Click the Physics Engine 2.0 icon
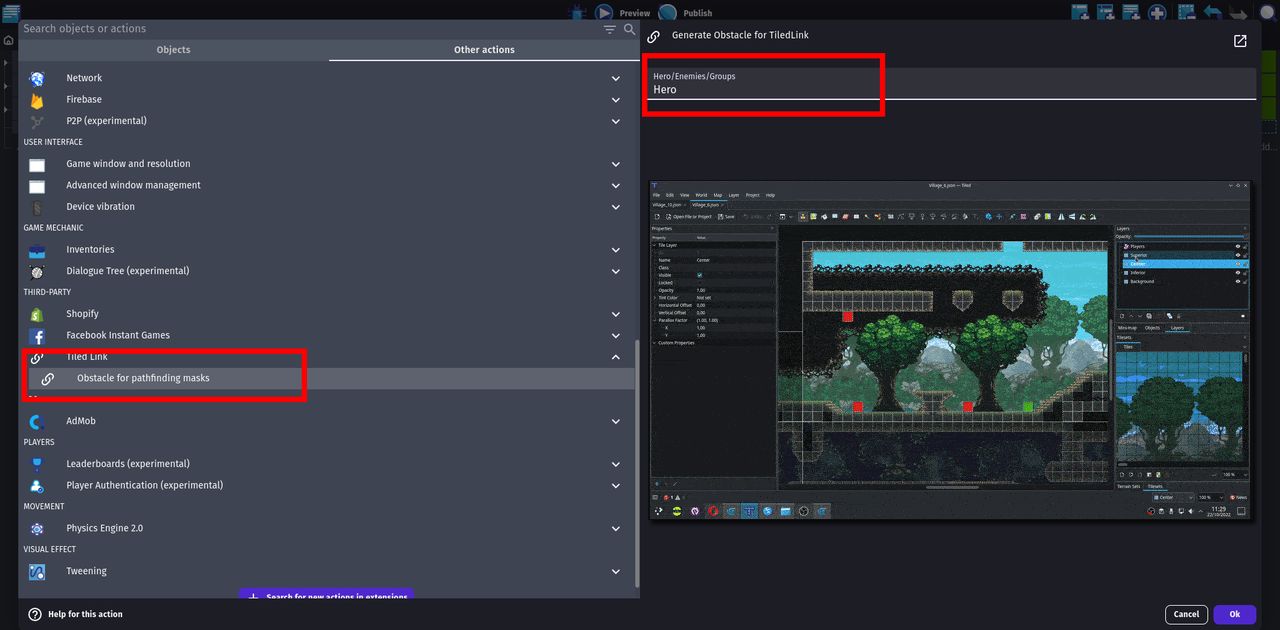1280x630 pixels. 37,529
